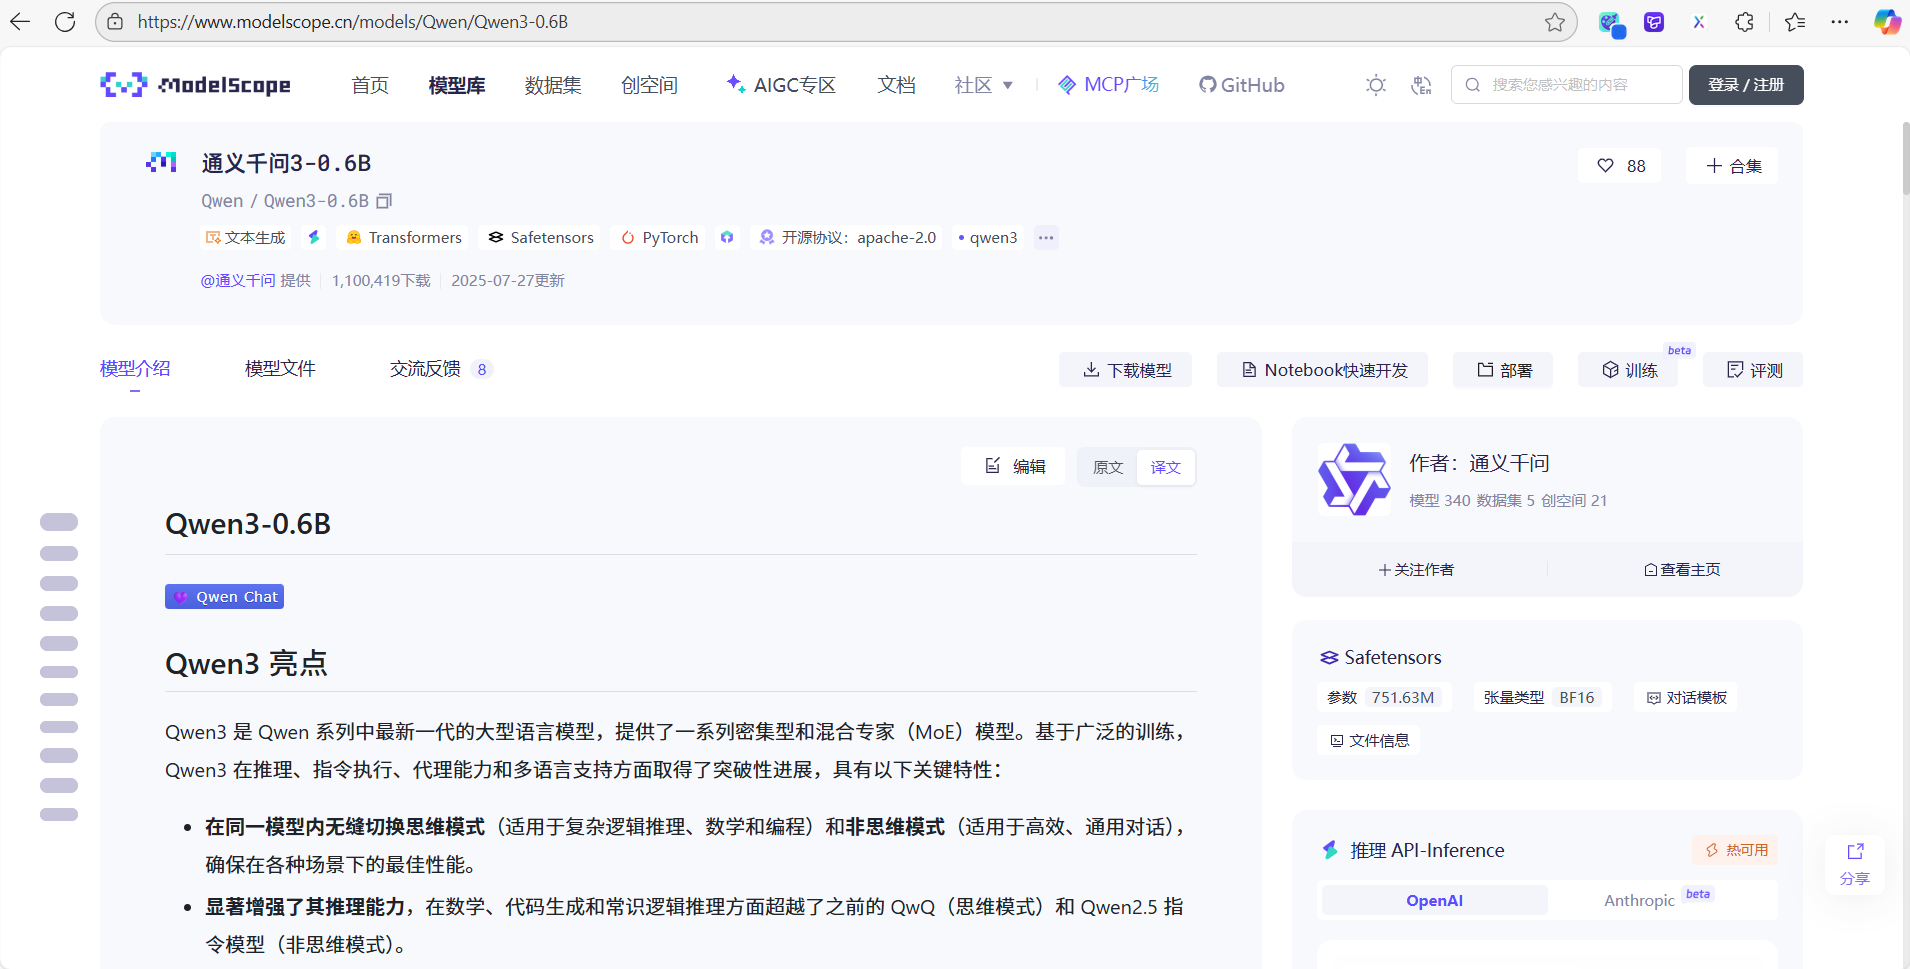
Task: Open 对话模板
Action: click(x=1687, y=698)
